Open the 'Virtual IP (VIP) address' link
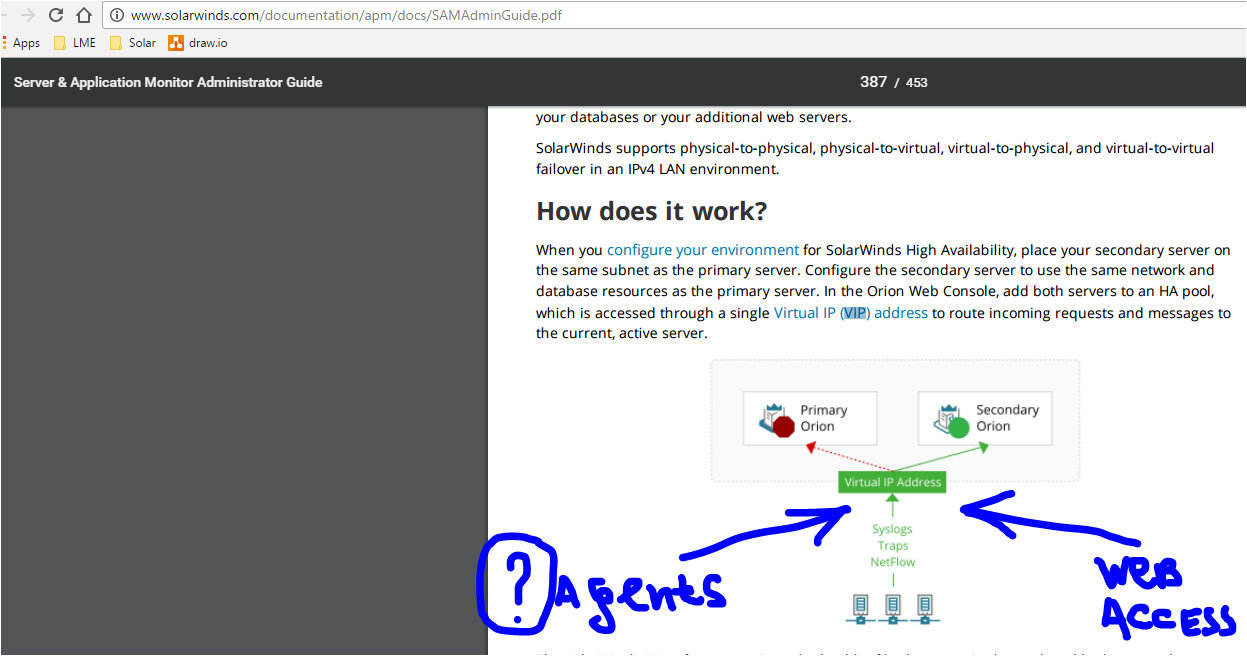The height and width of the screenshot is (656, 1247). (x=851, y=313)
